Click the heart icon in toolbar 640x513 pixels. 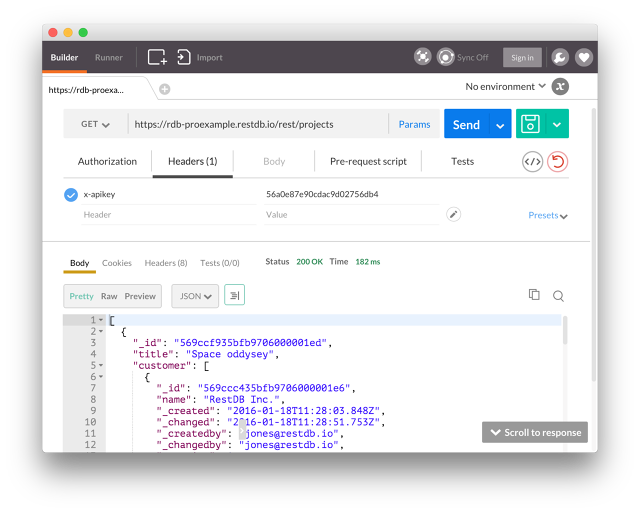[584, 57]
